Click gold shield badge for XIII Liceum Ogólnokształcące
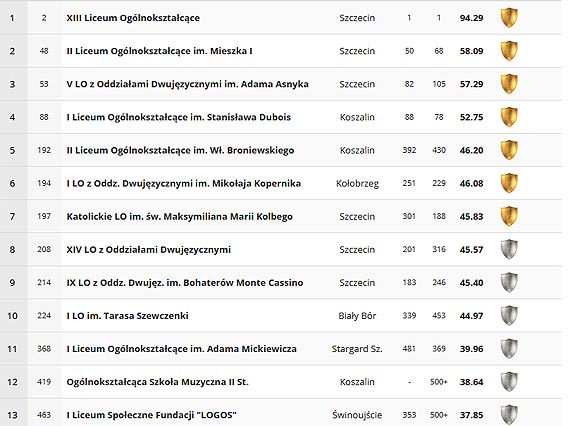This screenshot has width=570, height=426. pos(509,17)
